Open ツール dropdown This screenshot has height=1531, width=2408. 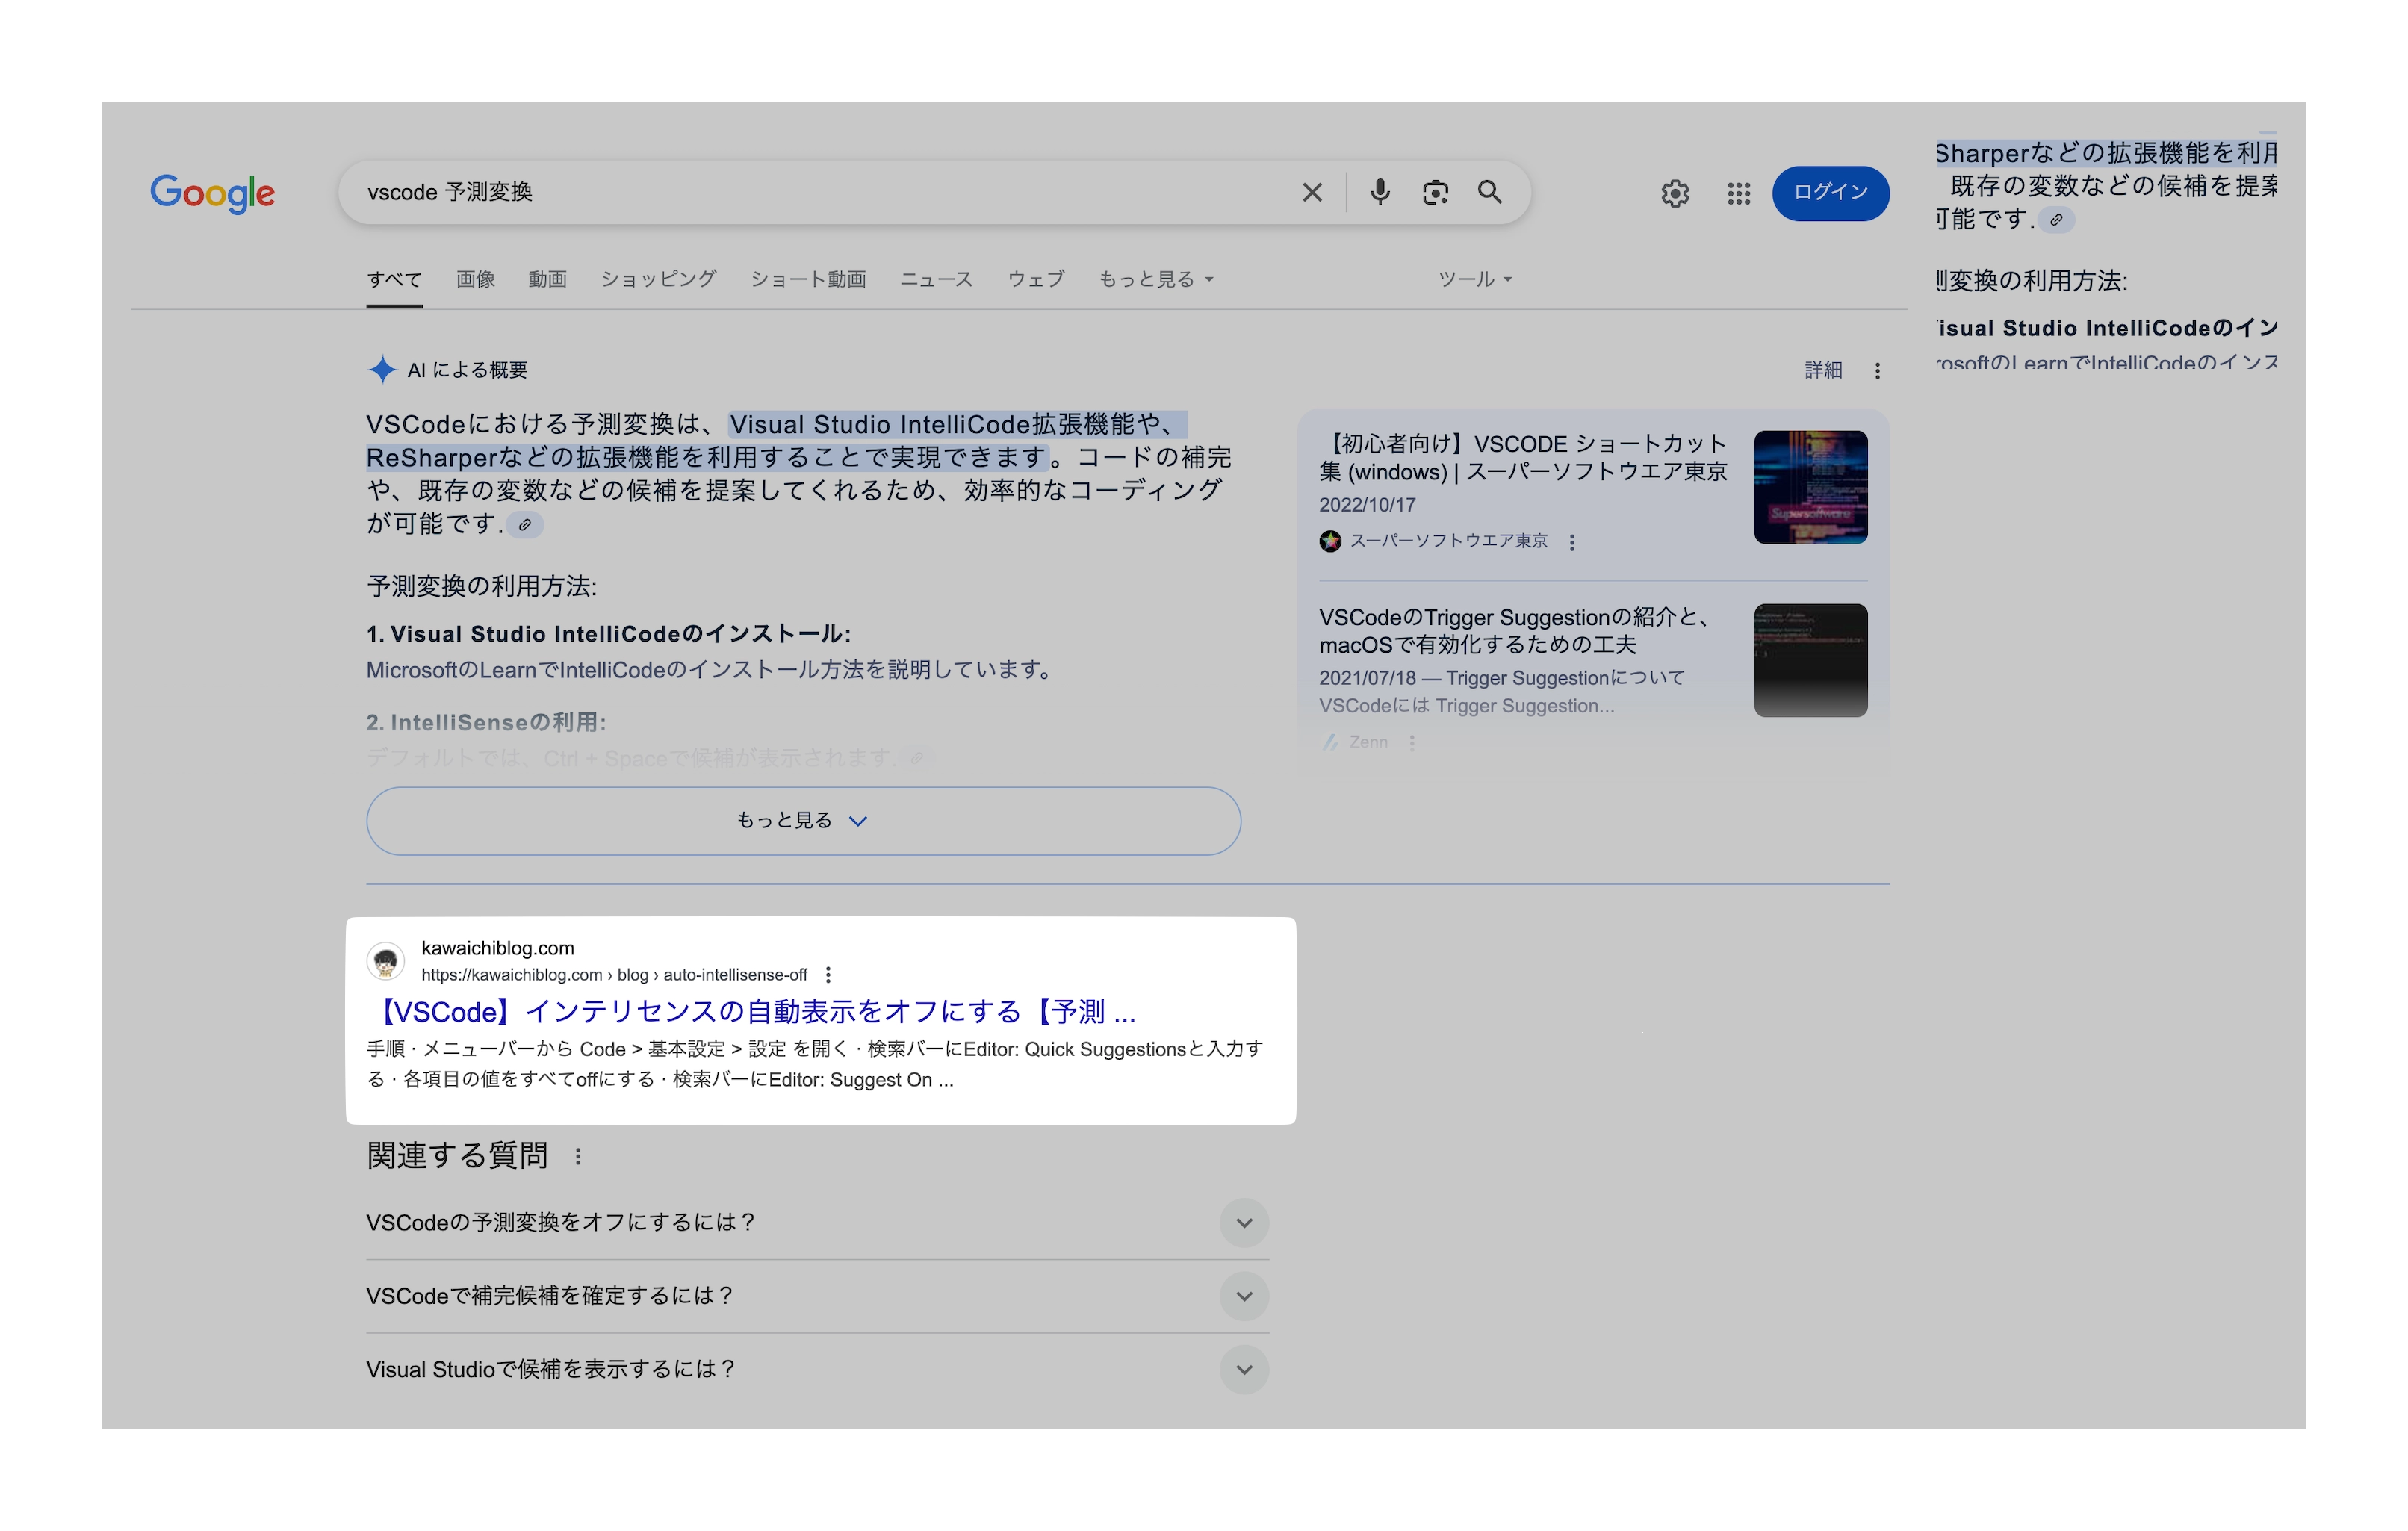(1474, 279)
